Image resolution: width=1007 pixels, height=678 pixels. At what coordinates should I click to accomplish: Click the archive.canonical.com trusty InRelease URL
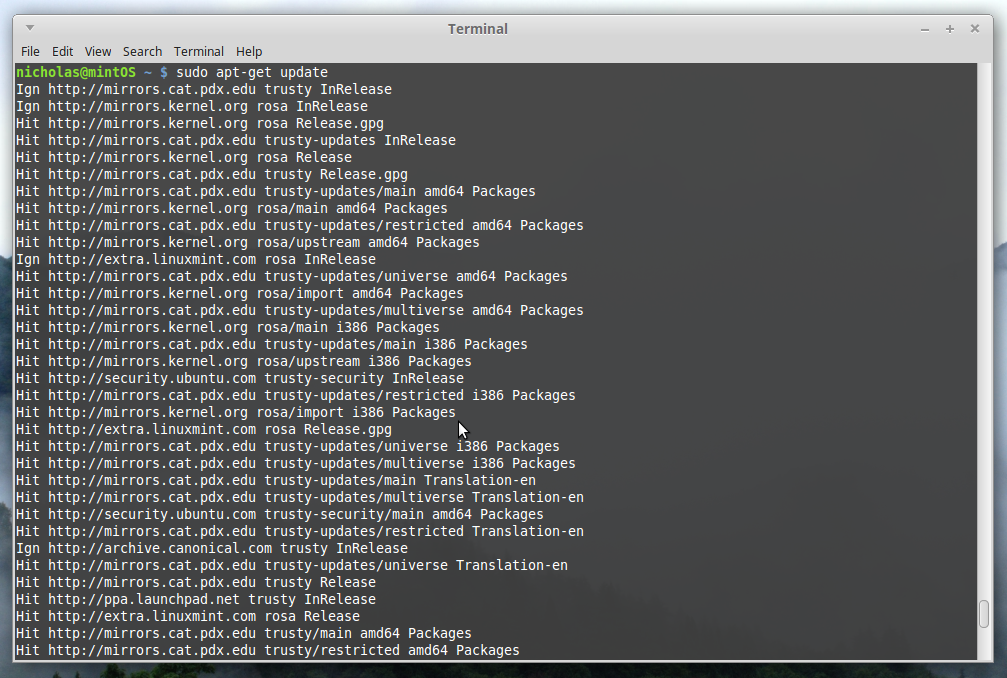pyautogui.click(x=228, y=548)
